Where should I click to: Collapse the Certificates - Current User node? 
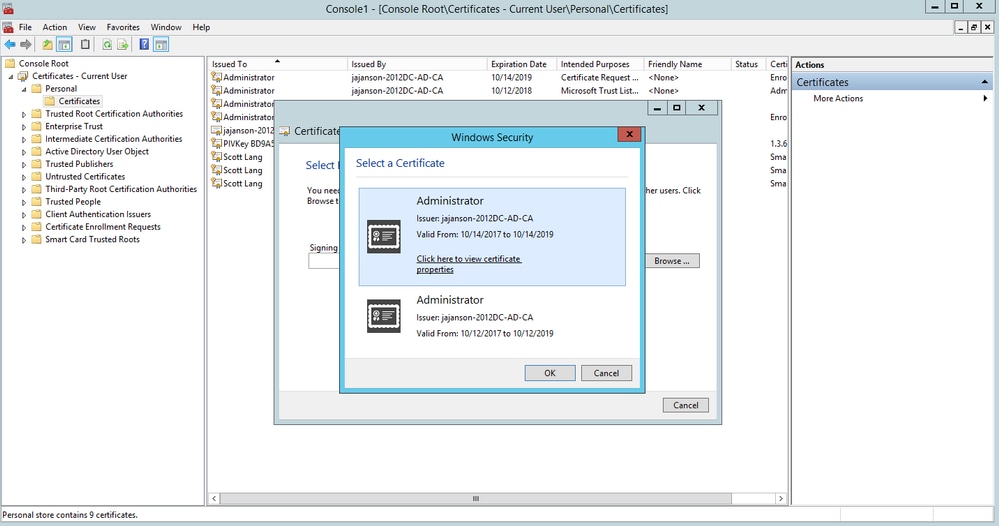pyautogui.click(x=11, y=76)
